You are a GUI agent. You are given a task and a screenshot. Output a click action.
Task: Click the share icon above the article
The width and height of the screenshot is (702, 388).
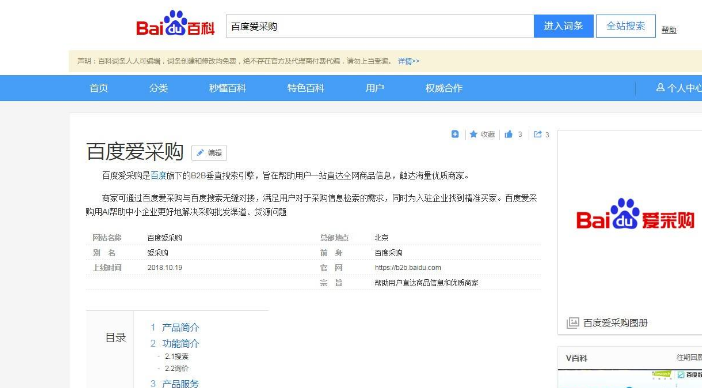pyautogui.click(x=538, y=134)
